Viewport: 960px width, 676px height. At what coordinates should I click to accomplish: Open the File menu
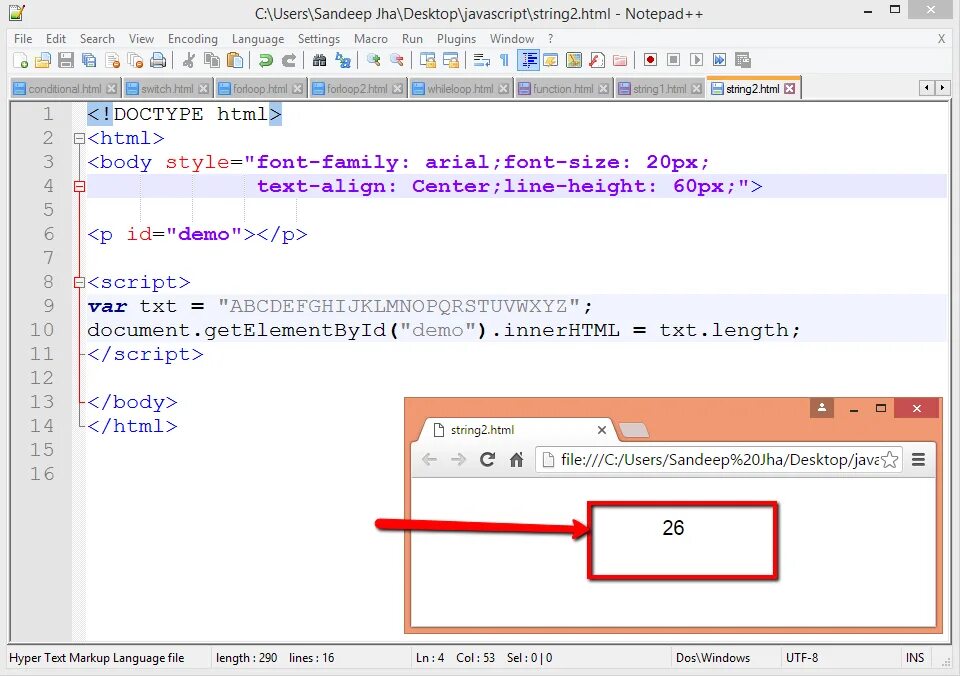pyautogui.click(x=23, y=39)
